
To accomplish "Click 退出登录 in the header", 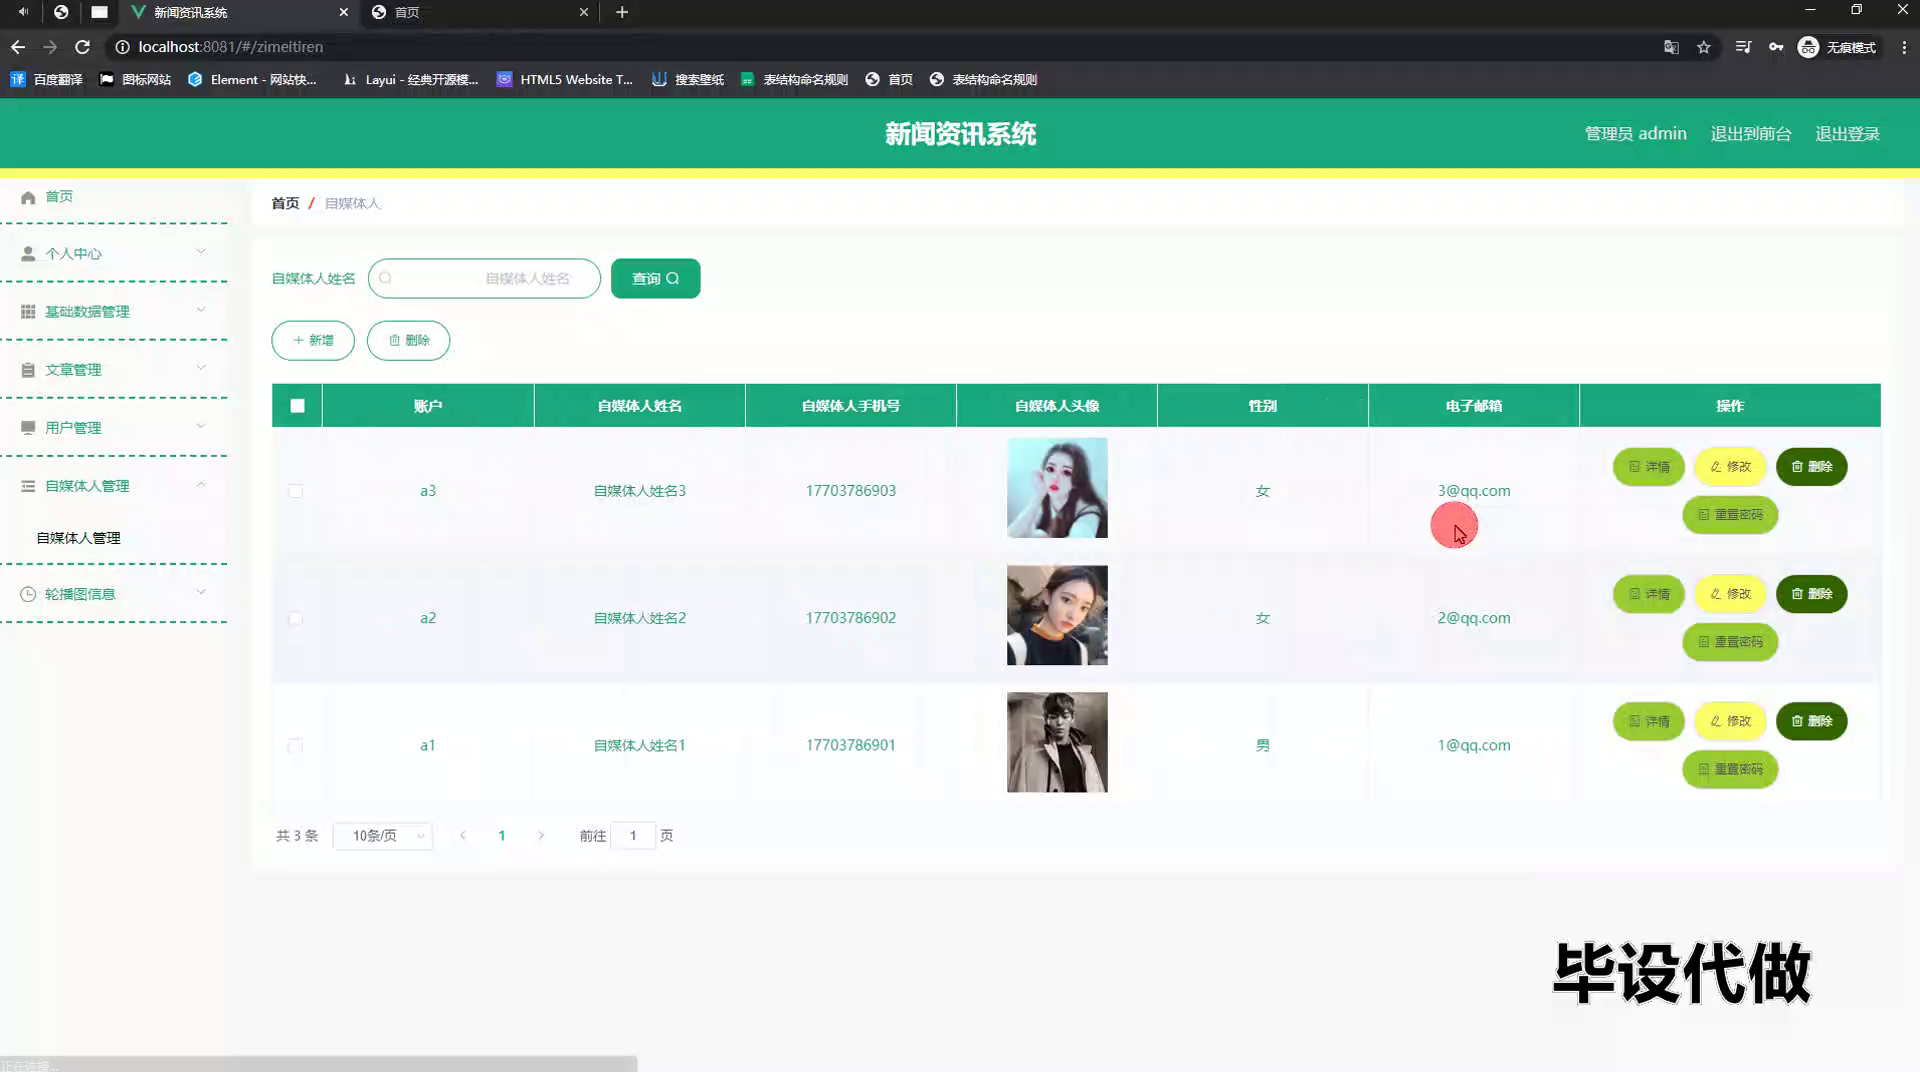I will (1847, 133).
